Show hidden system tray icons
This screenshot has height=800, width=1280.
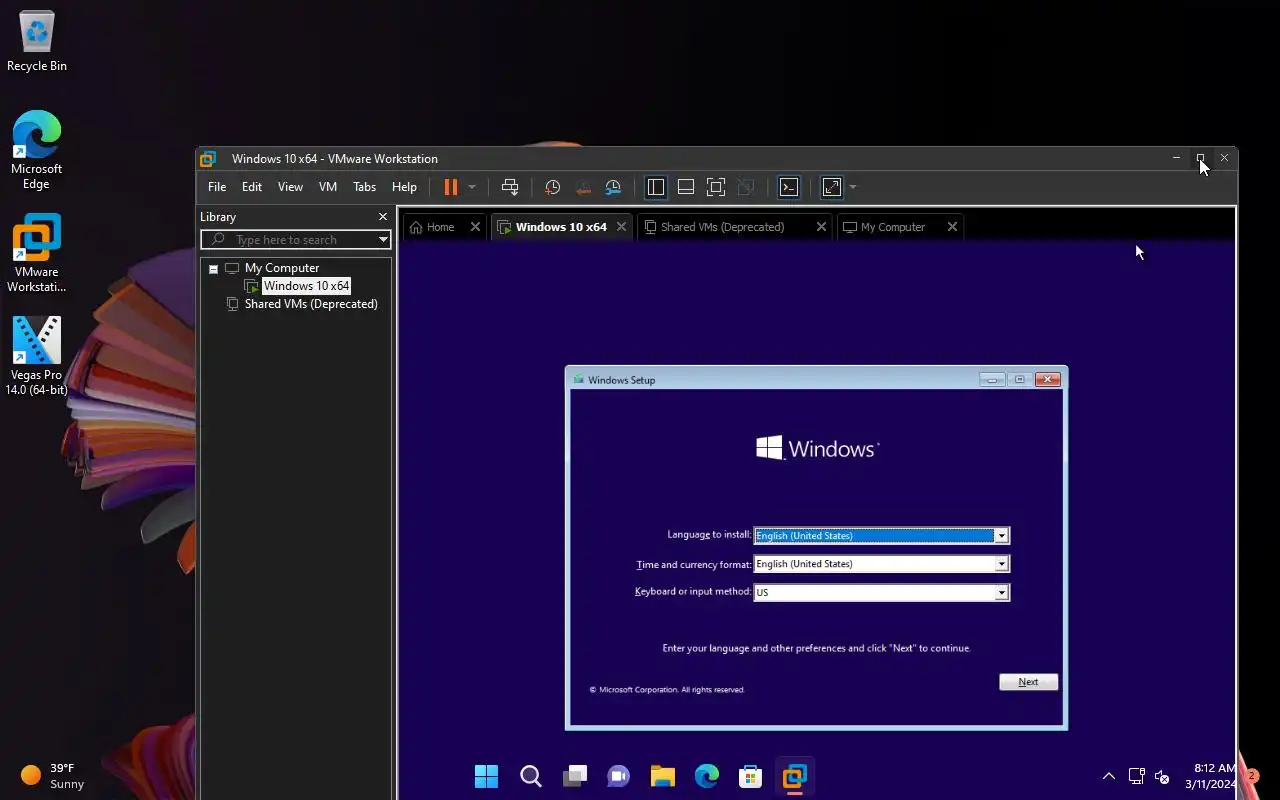(1108, 776)
